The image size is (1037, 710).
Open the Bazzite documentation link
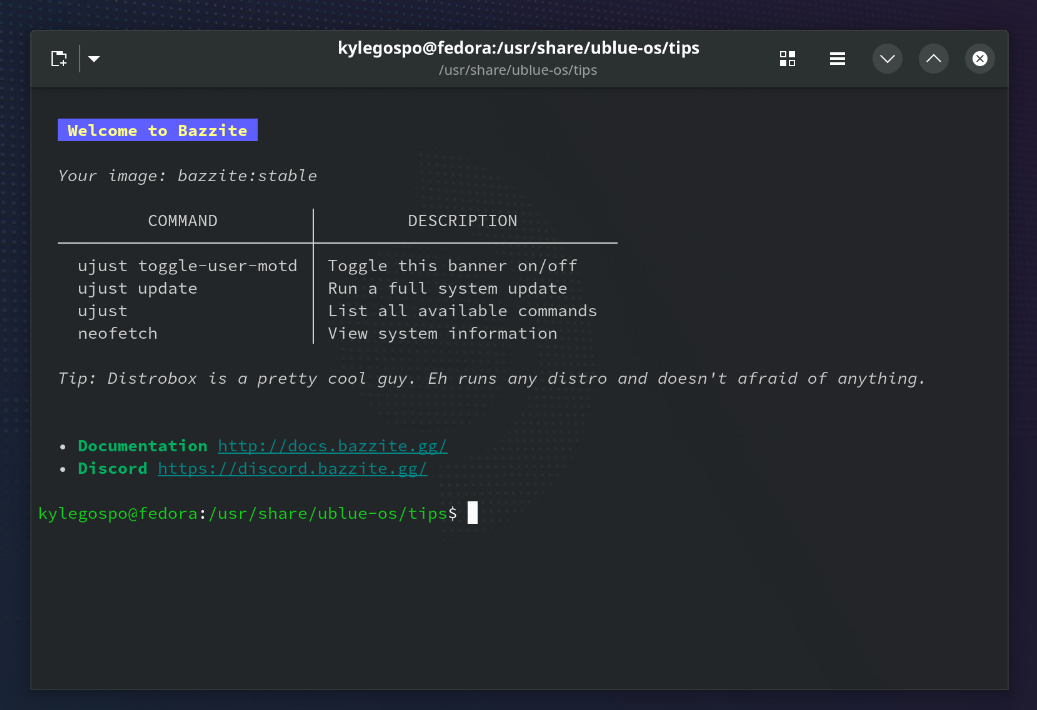(332, 446)
